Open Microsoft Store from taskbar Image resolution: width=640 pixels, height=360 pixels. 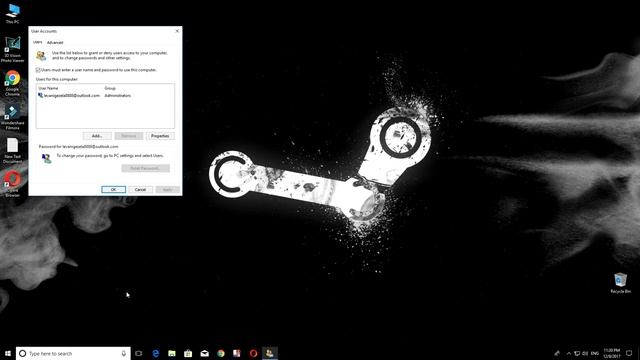click(188, 353)
